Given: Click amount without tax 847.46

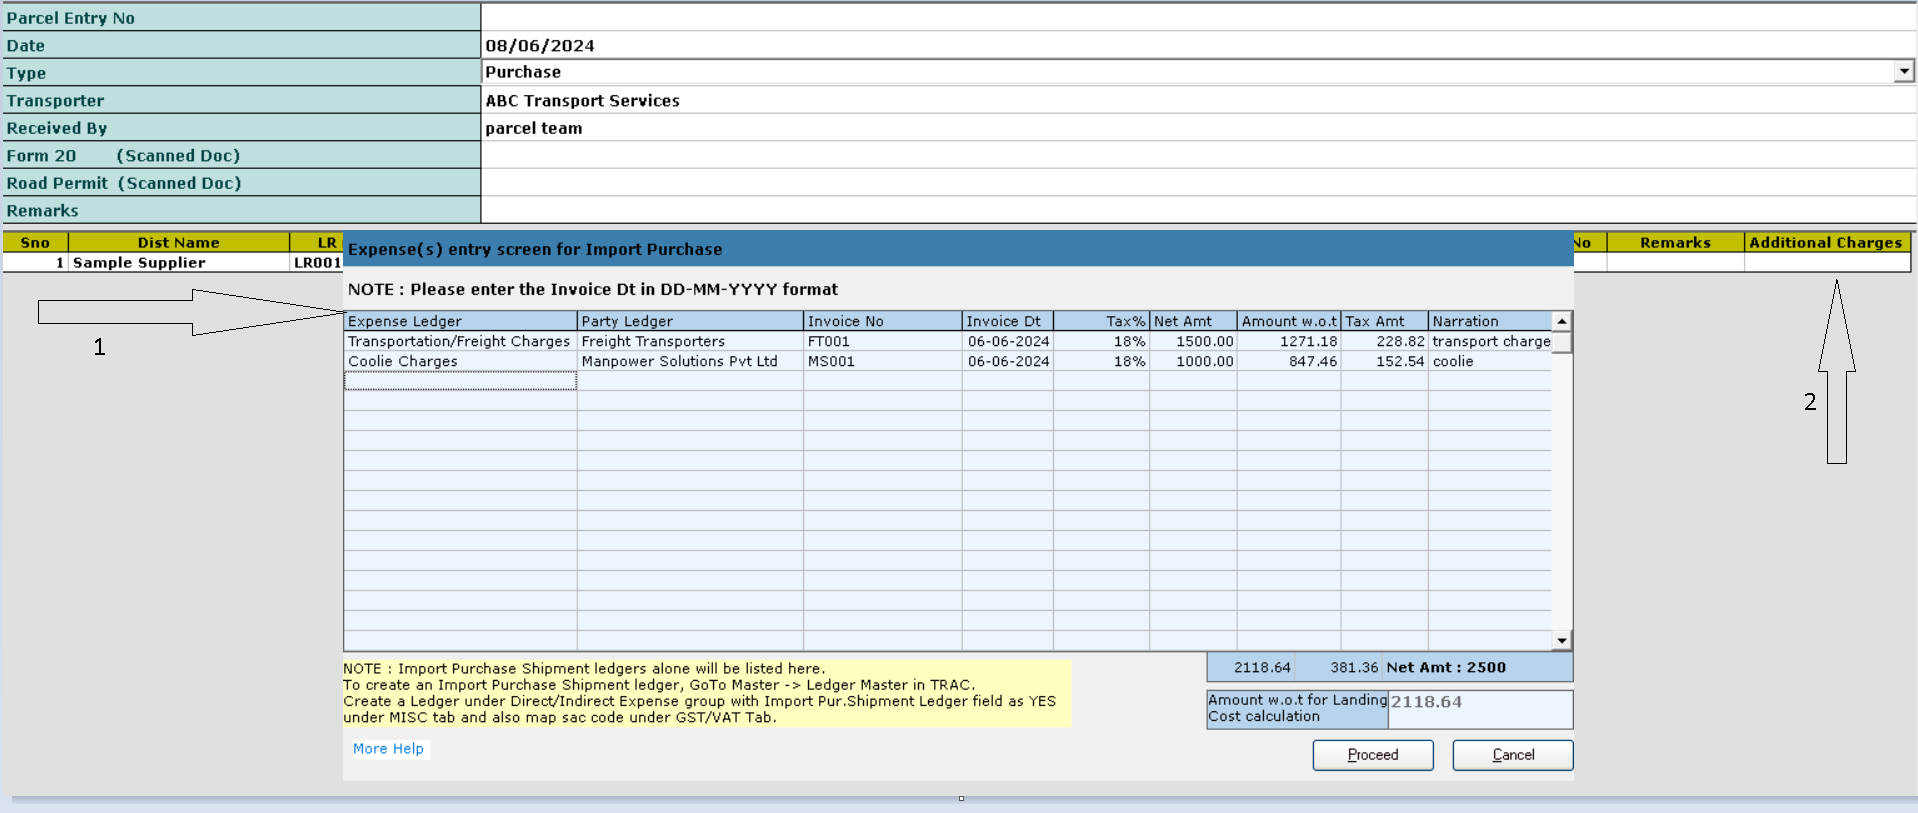Looking at the screenshot, I should click(1289, 361).
